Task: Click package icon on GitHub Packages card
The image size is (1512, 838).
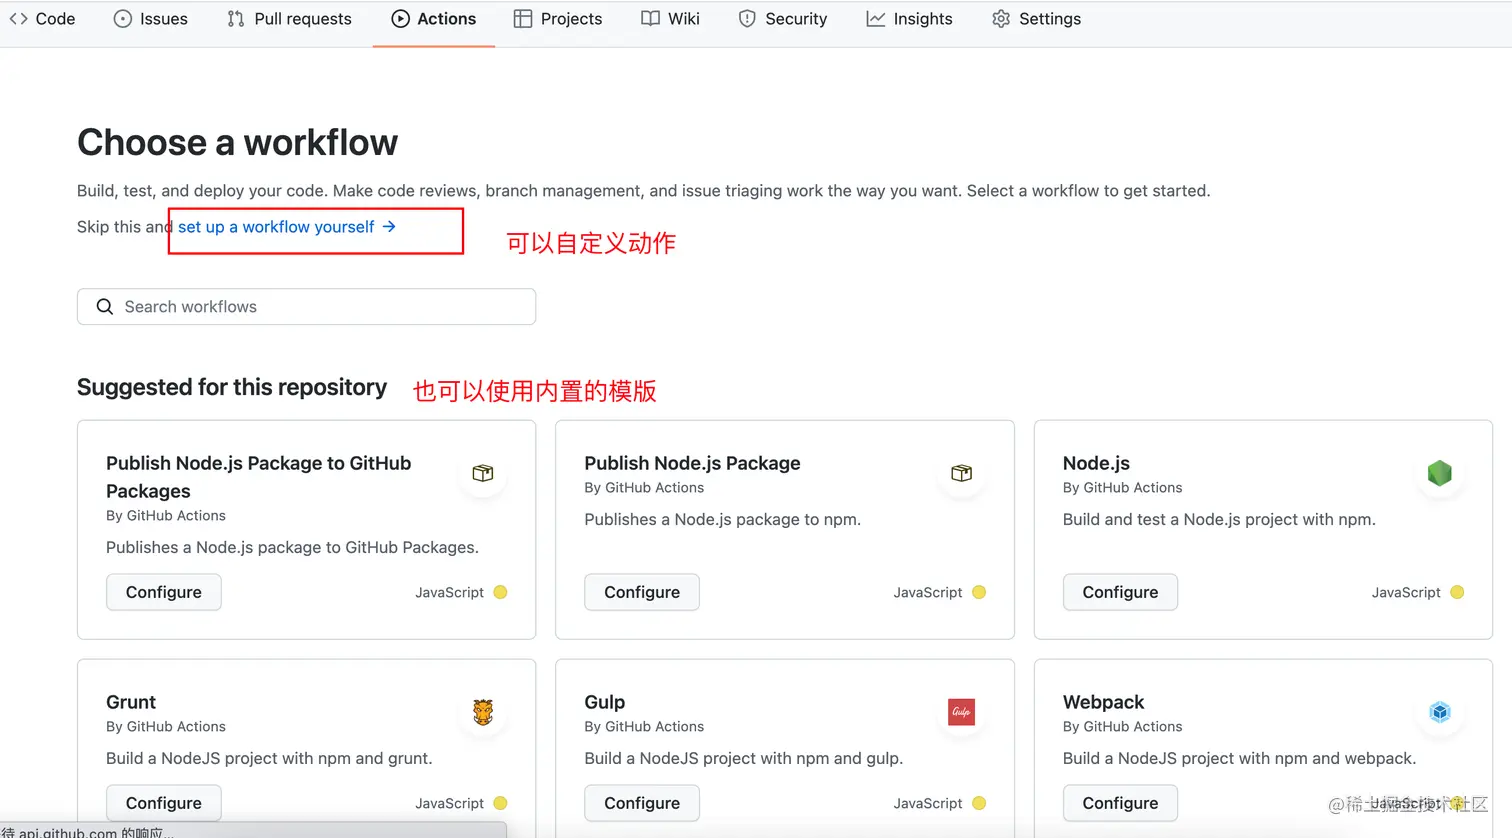Action: 483,473
